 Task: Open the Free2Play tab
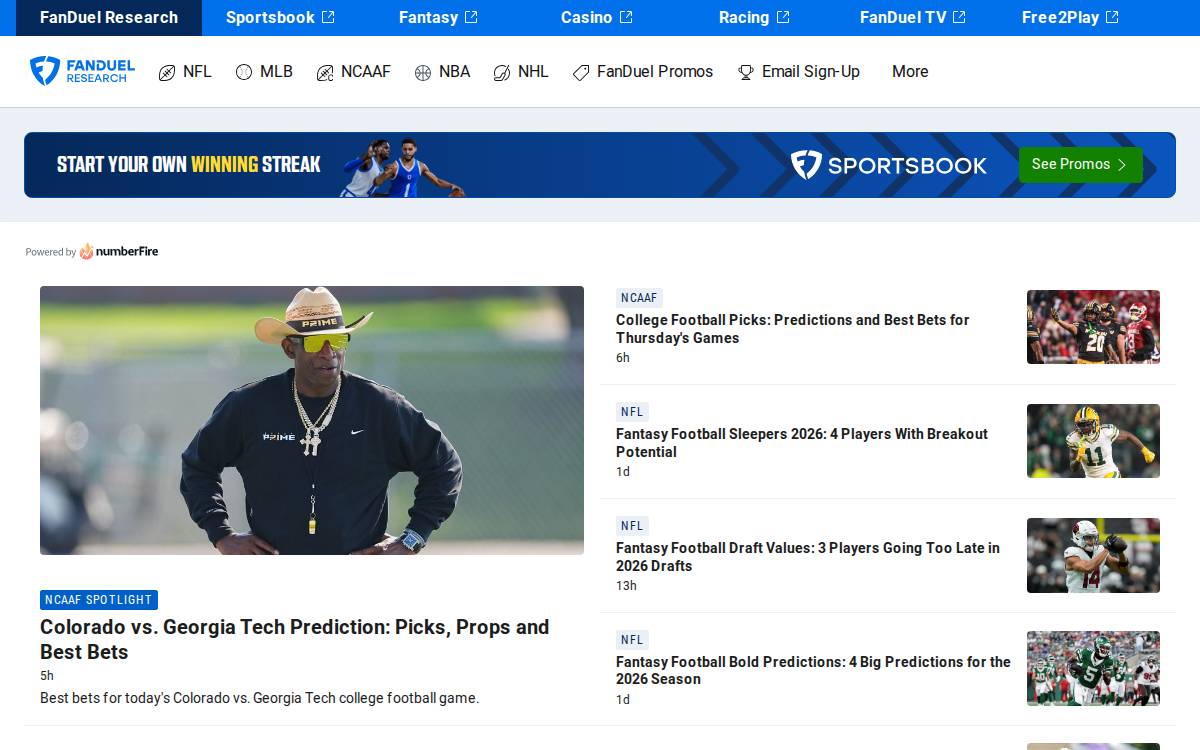(1070, 17)
